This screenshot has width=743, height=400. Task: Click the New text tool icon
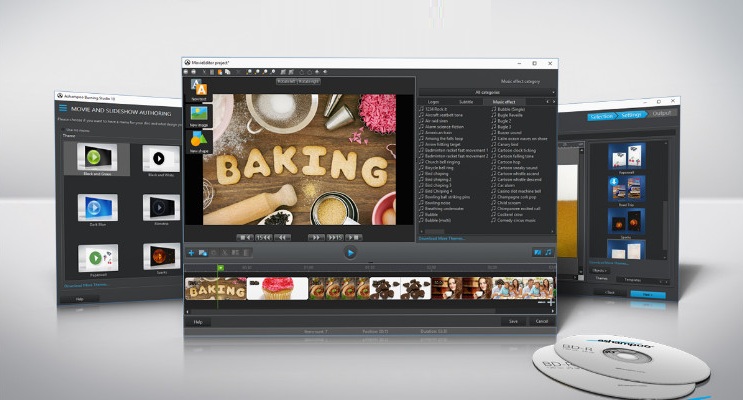(x=198, y=88)
